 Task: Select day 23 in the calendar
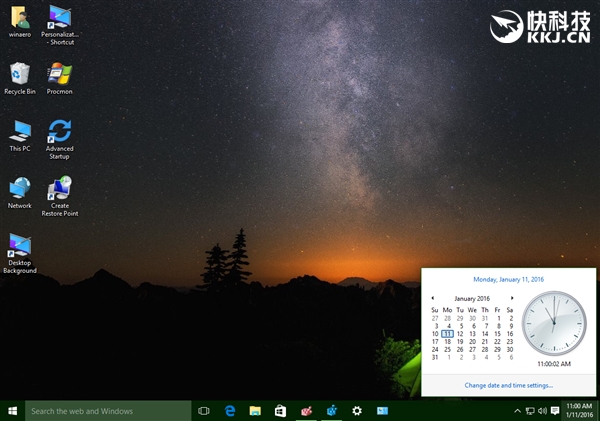(510, 342)
